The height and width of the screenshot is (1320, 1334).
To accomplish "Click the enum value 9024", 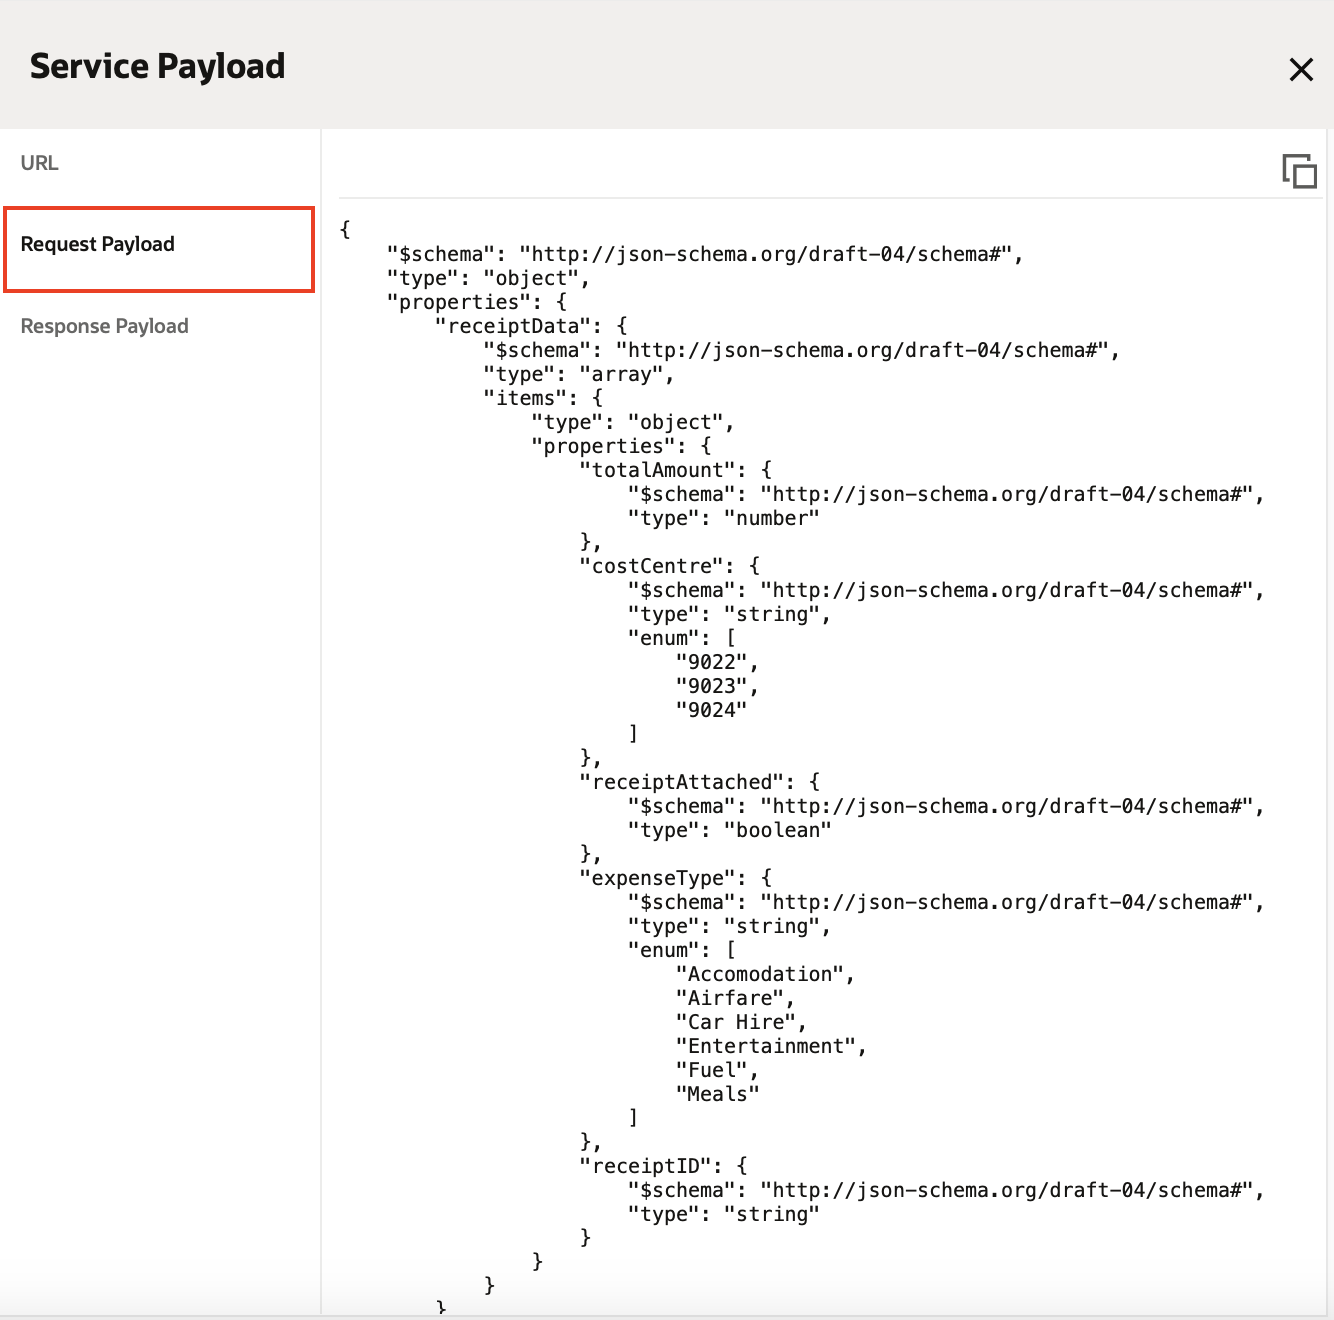I will point(710,709).
